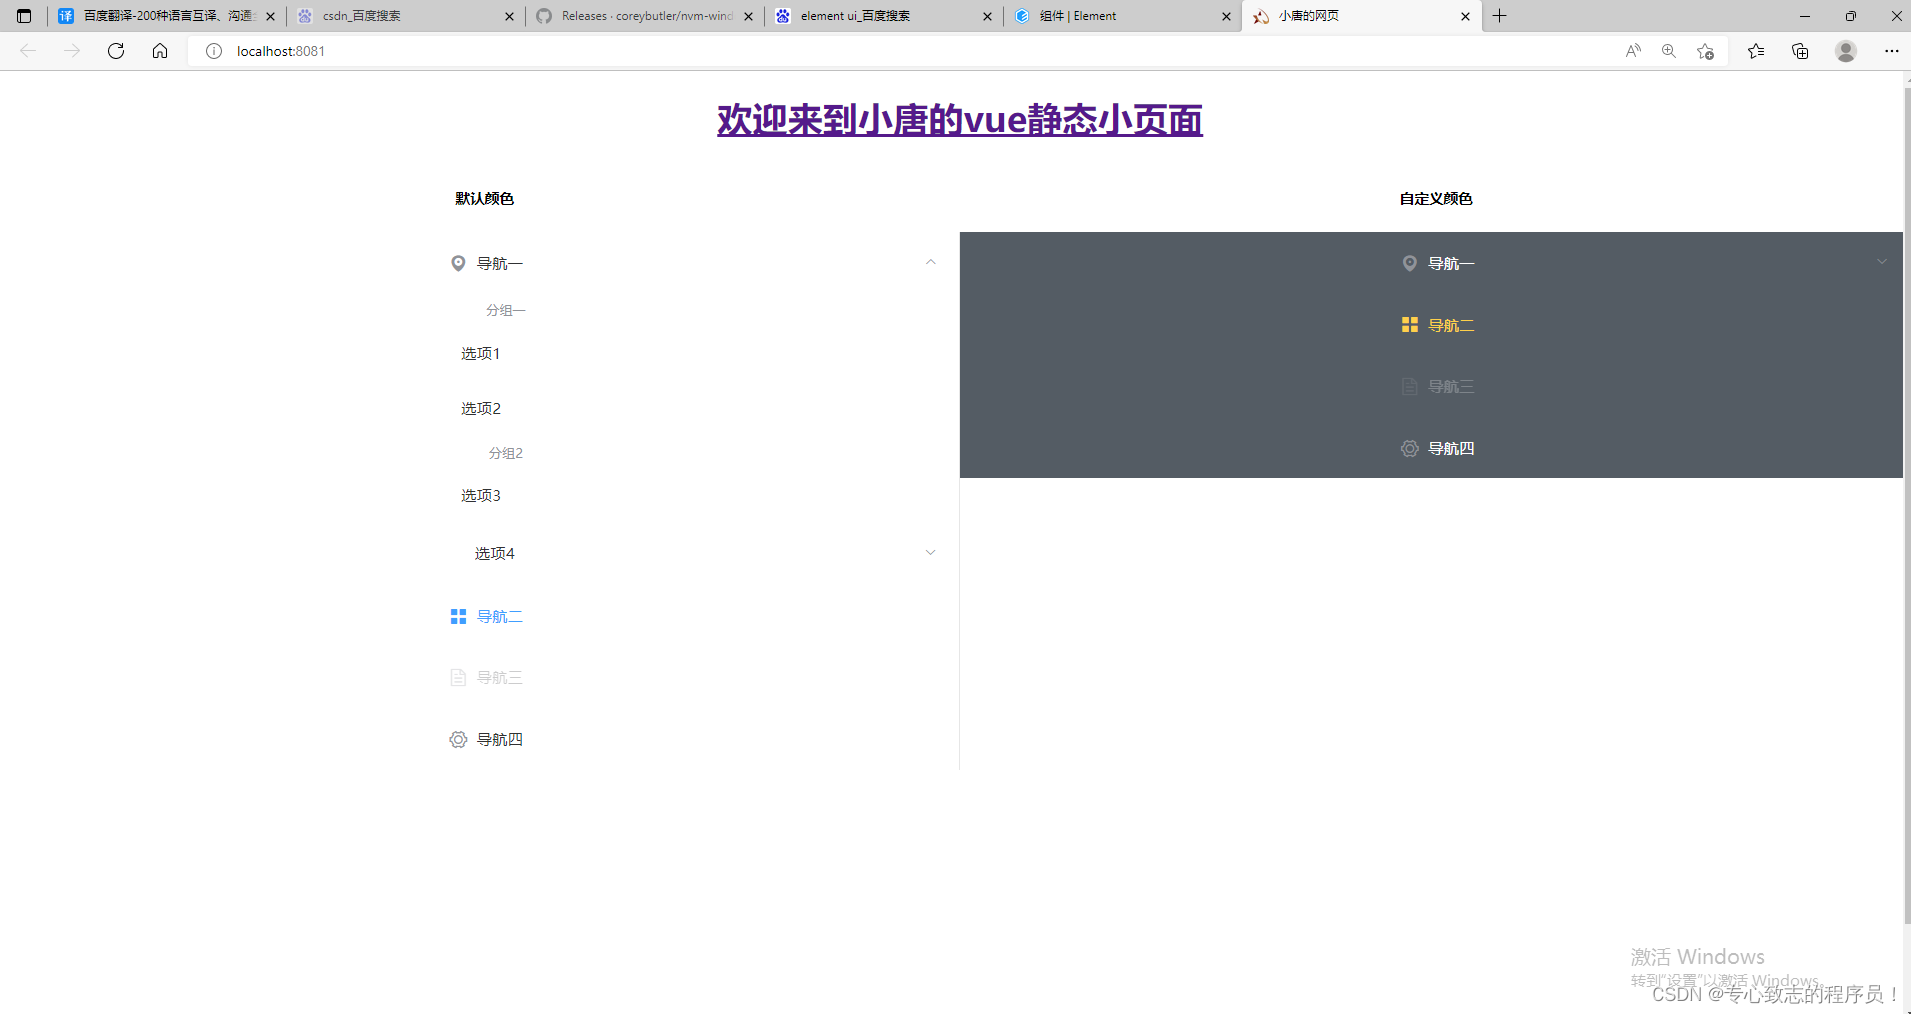Select 导航四 label in dark custom menu
Image resolution: width=1911 pixels, height=1014 pixels.
point(1451,449)
